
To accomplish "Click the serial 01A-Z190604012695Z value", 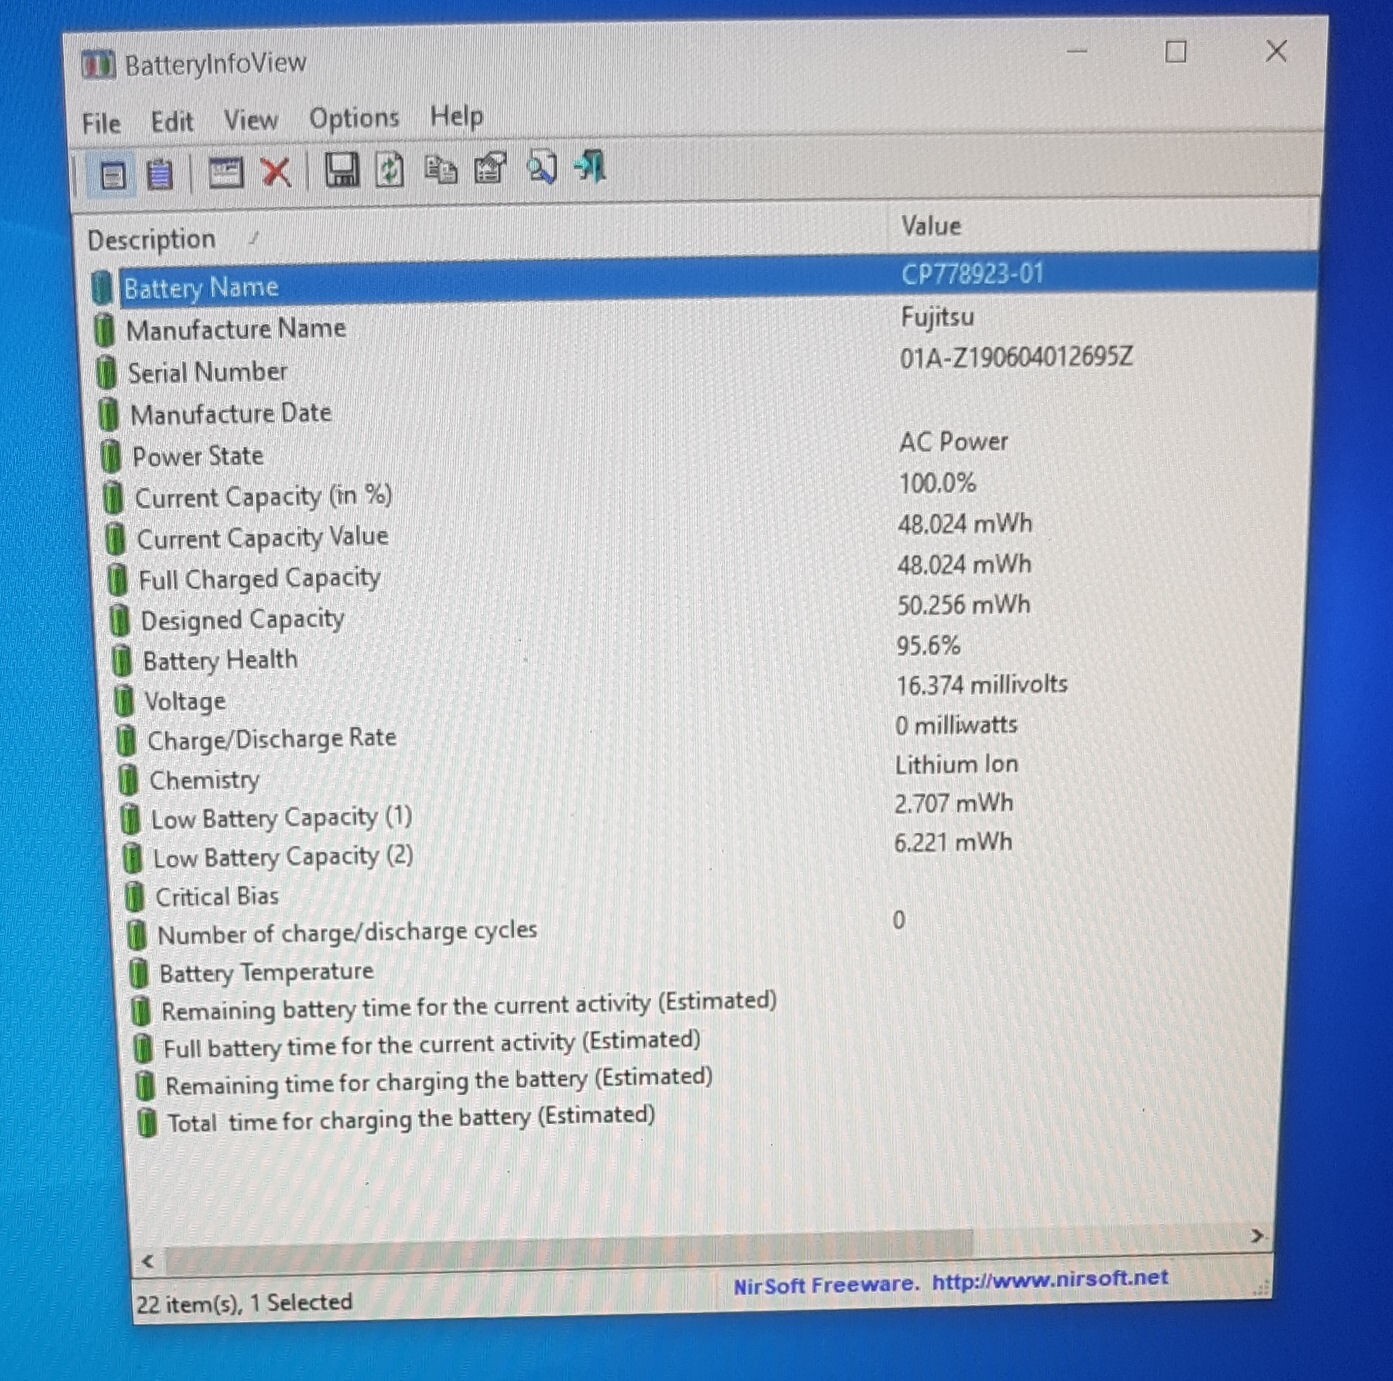I will pos(1016,358).
